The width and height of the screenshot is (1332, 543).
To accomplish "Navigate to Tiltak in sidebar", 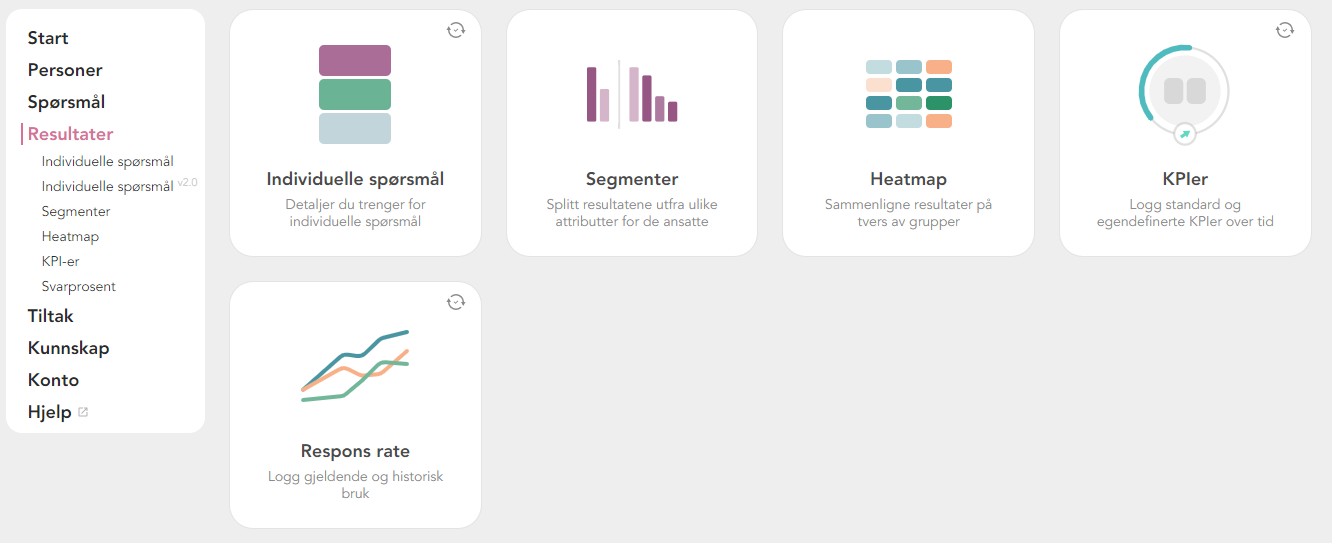I will point(50,316).
